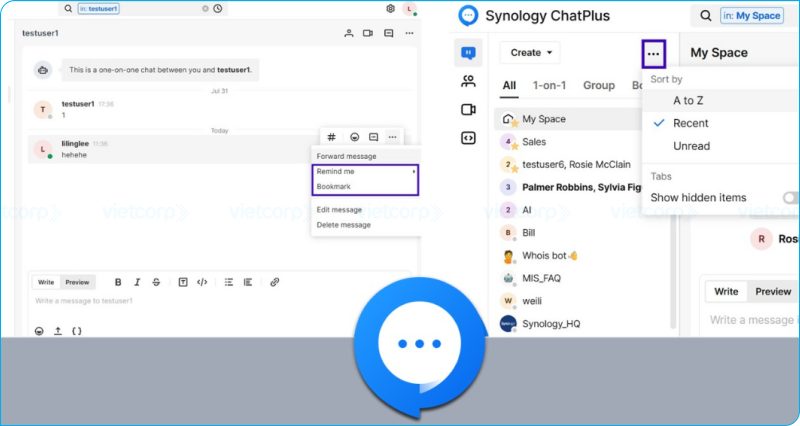Open search history clock icon

(218, 9)
